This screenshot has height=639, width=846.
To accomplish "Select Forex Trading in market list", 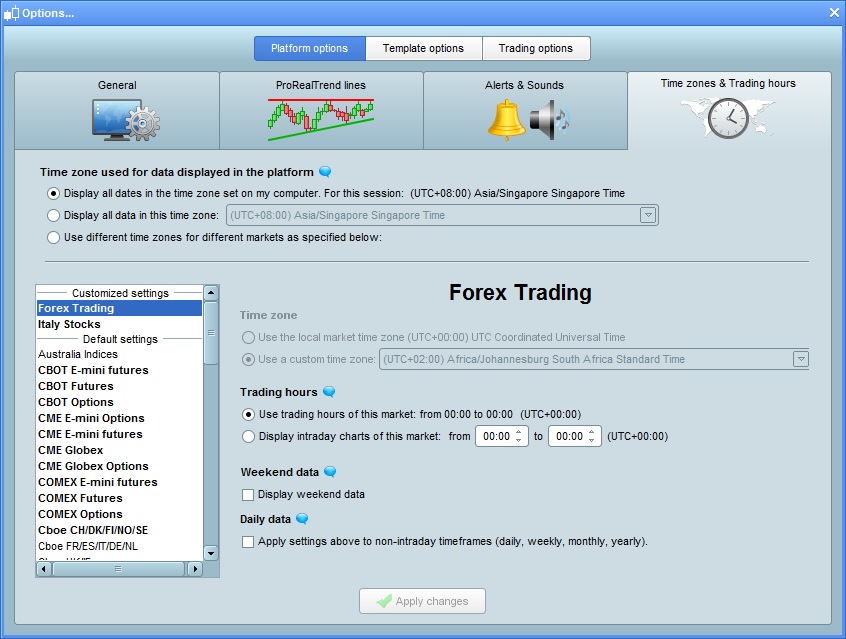I will 119,308.
